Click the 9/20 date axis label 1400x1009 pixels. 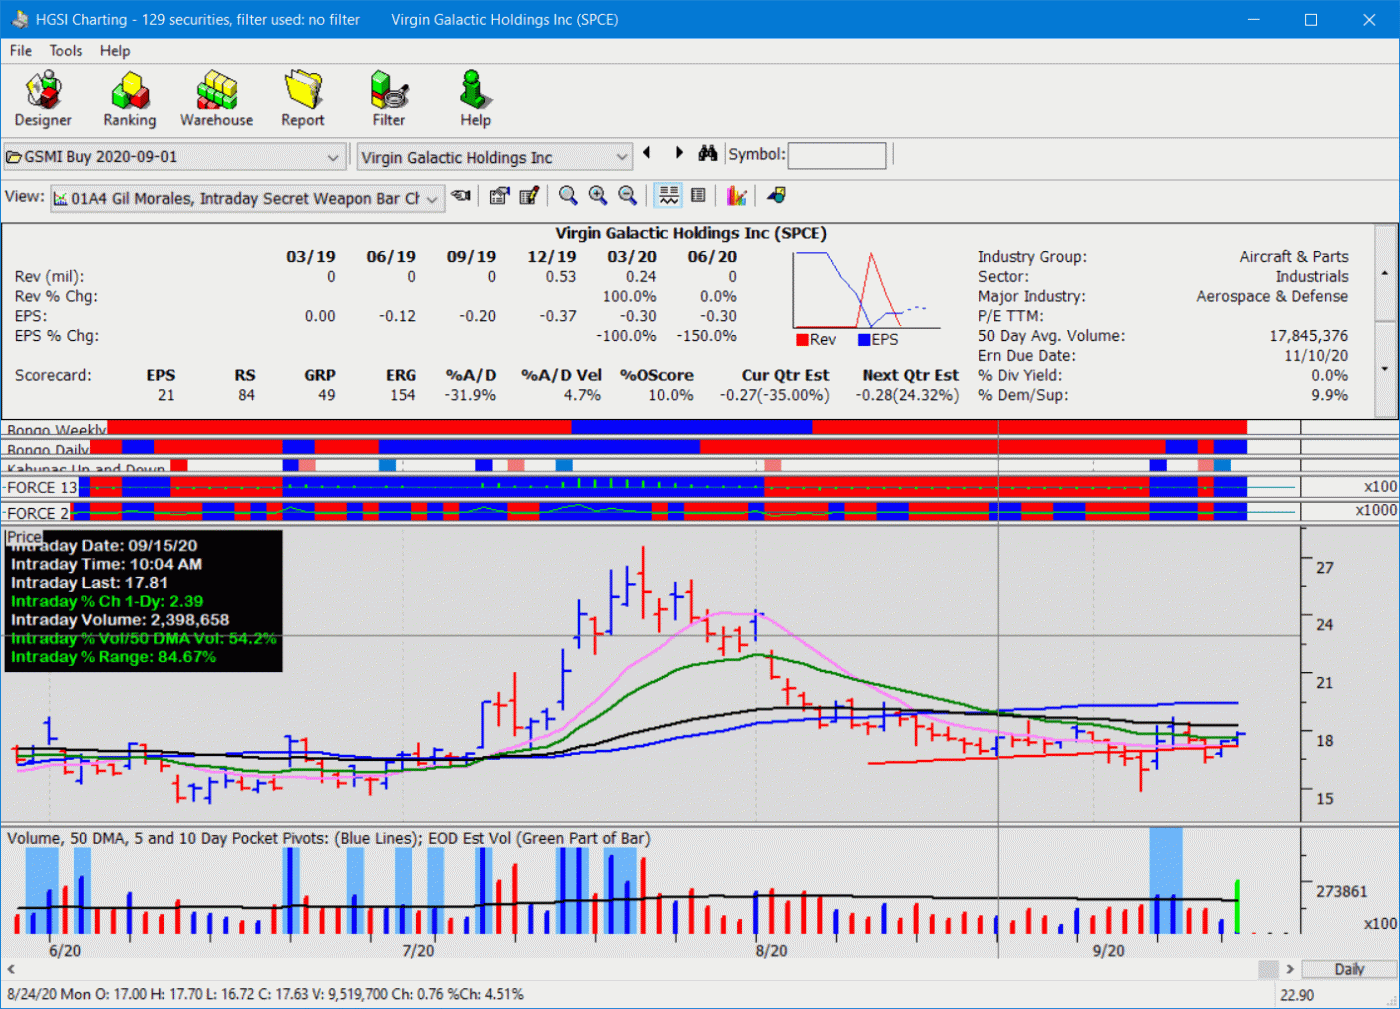(x=1108, y=951)
